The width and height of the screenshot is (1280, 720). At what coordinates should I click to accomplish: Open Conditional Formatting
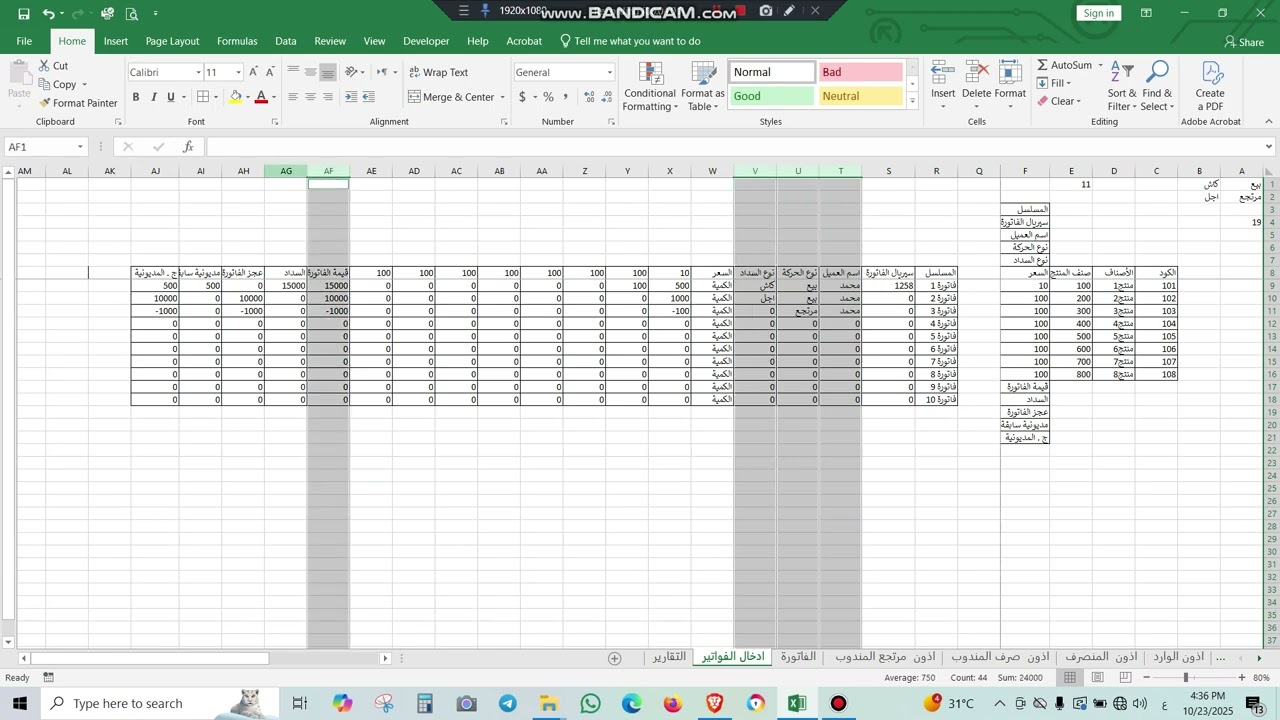pyautogui.click(x=650, y=87)
